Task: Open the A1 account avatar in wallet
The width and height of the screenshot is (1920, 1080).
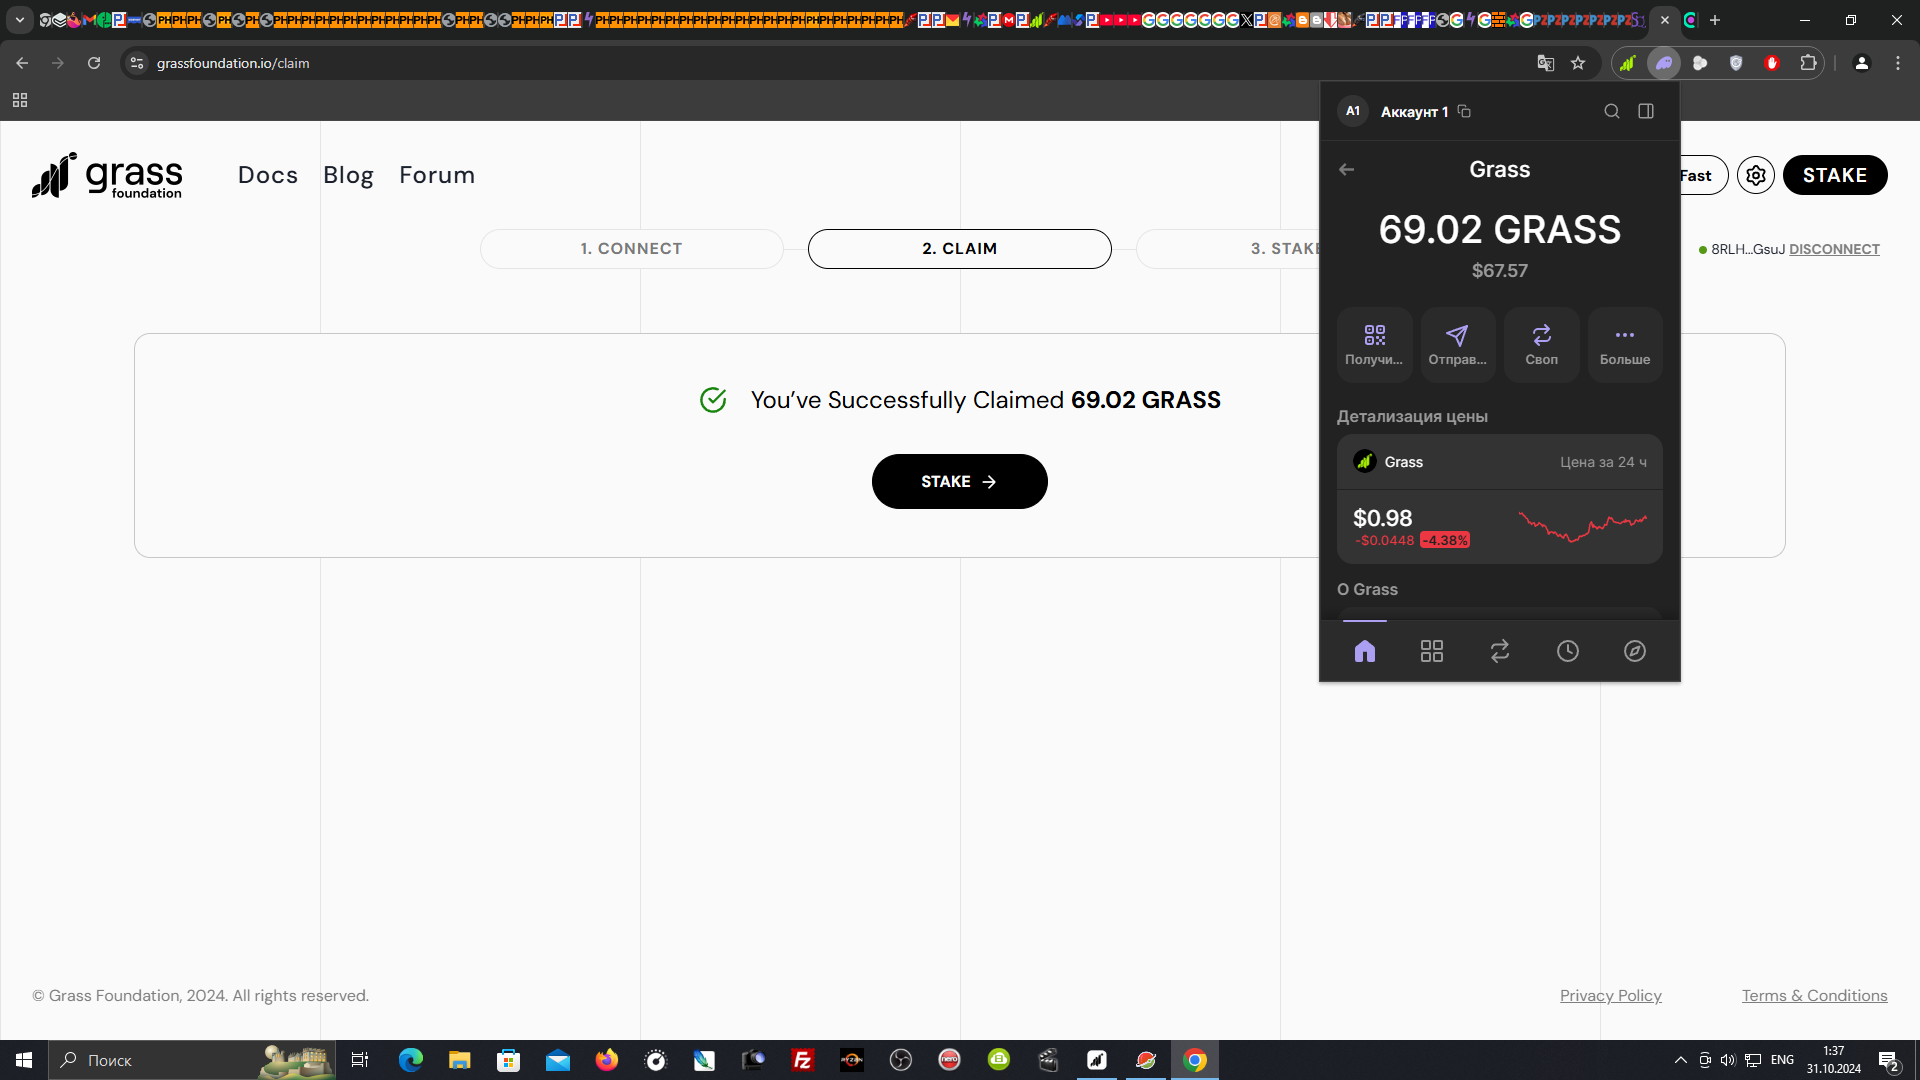Action: pyautogui.click(x=1353, y=111)
